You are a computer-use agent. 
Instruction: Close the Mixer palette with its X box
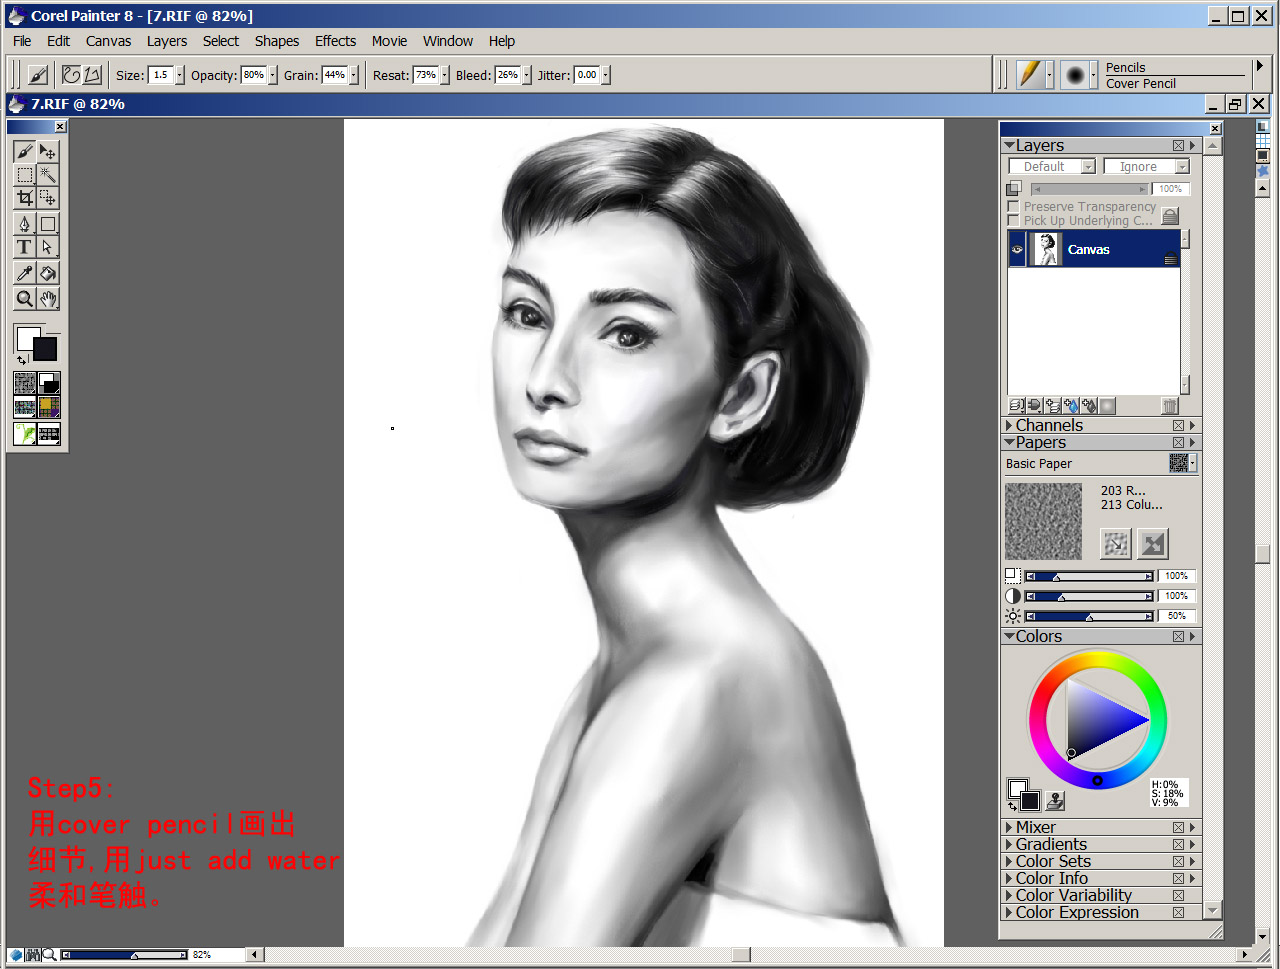click(1178, 828)
